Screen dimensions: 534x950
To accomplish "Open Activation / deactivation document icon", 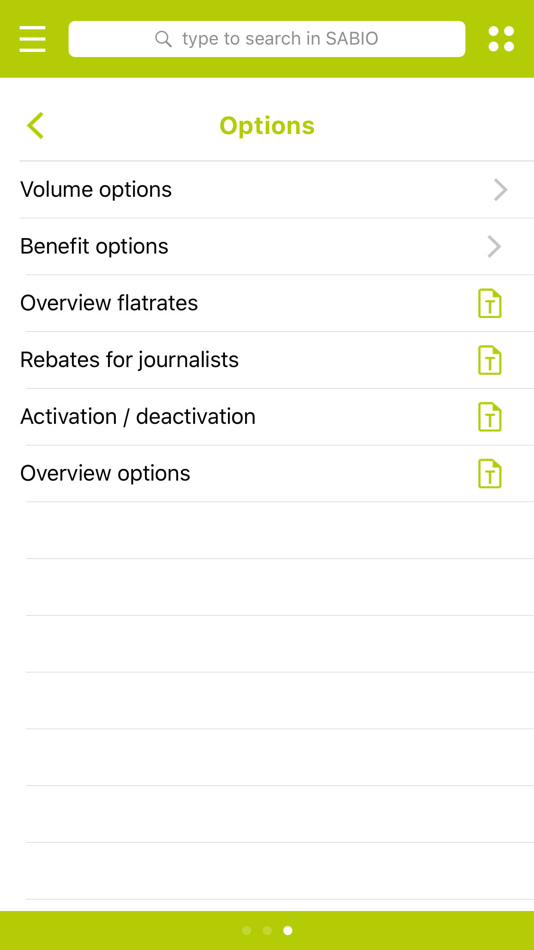I will pyautogui.click(x=490, y=417).
